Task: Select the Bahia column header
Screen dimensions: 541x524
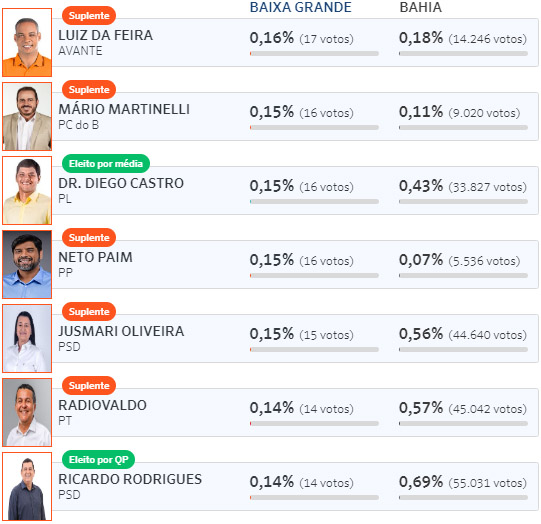Action: pyautogui.click(x=421, y=7)
